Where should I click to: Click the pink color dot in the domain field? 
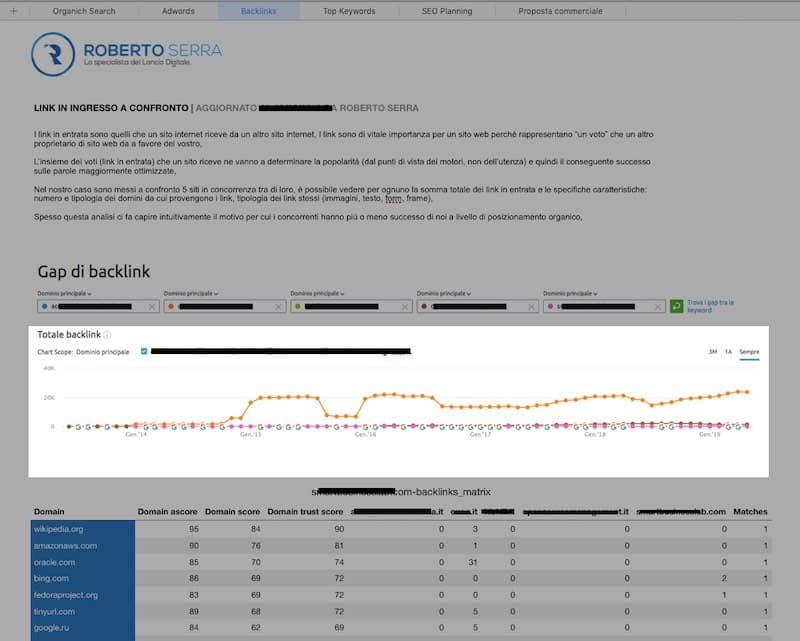pos(550,306)
